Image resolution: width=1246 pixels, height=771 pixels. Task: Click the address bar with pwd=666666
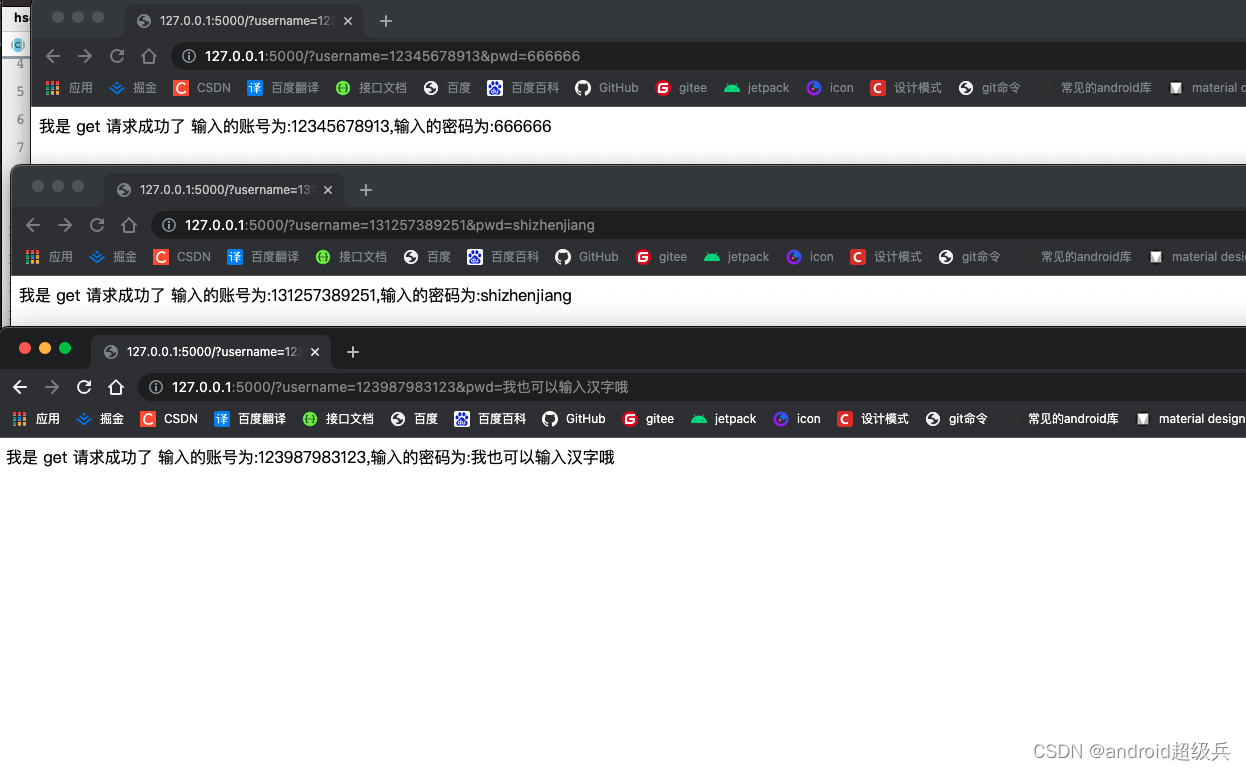pyautogui.click(x=710, y=56)
